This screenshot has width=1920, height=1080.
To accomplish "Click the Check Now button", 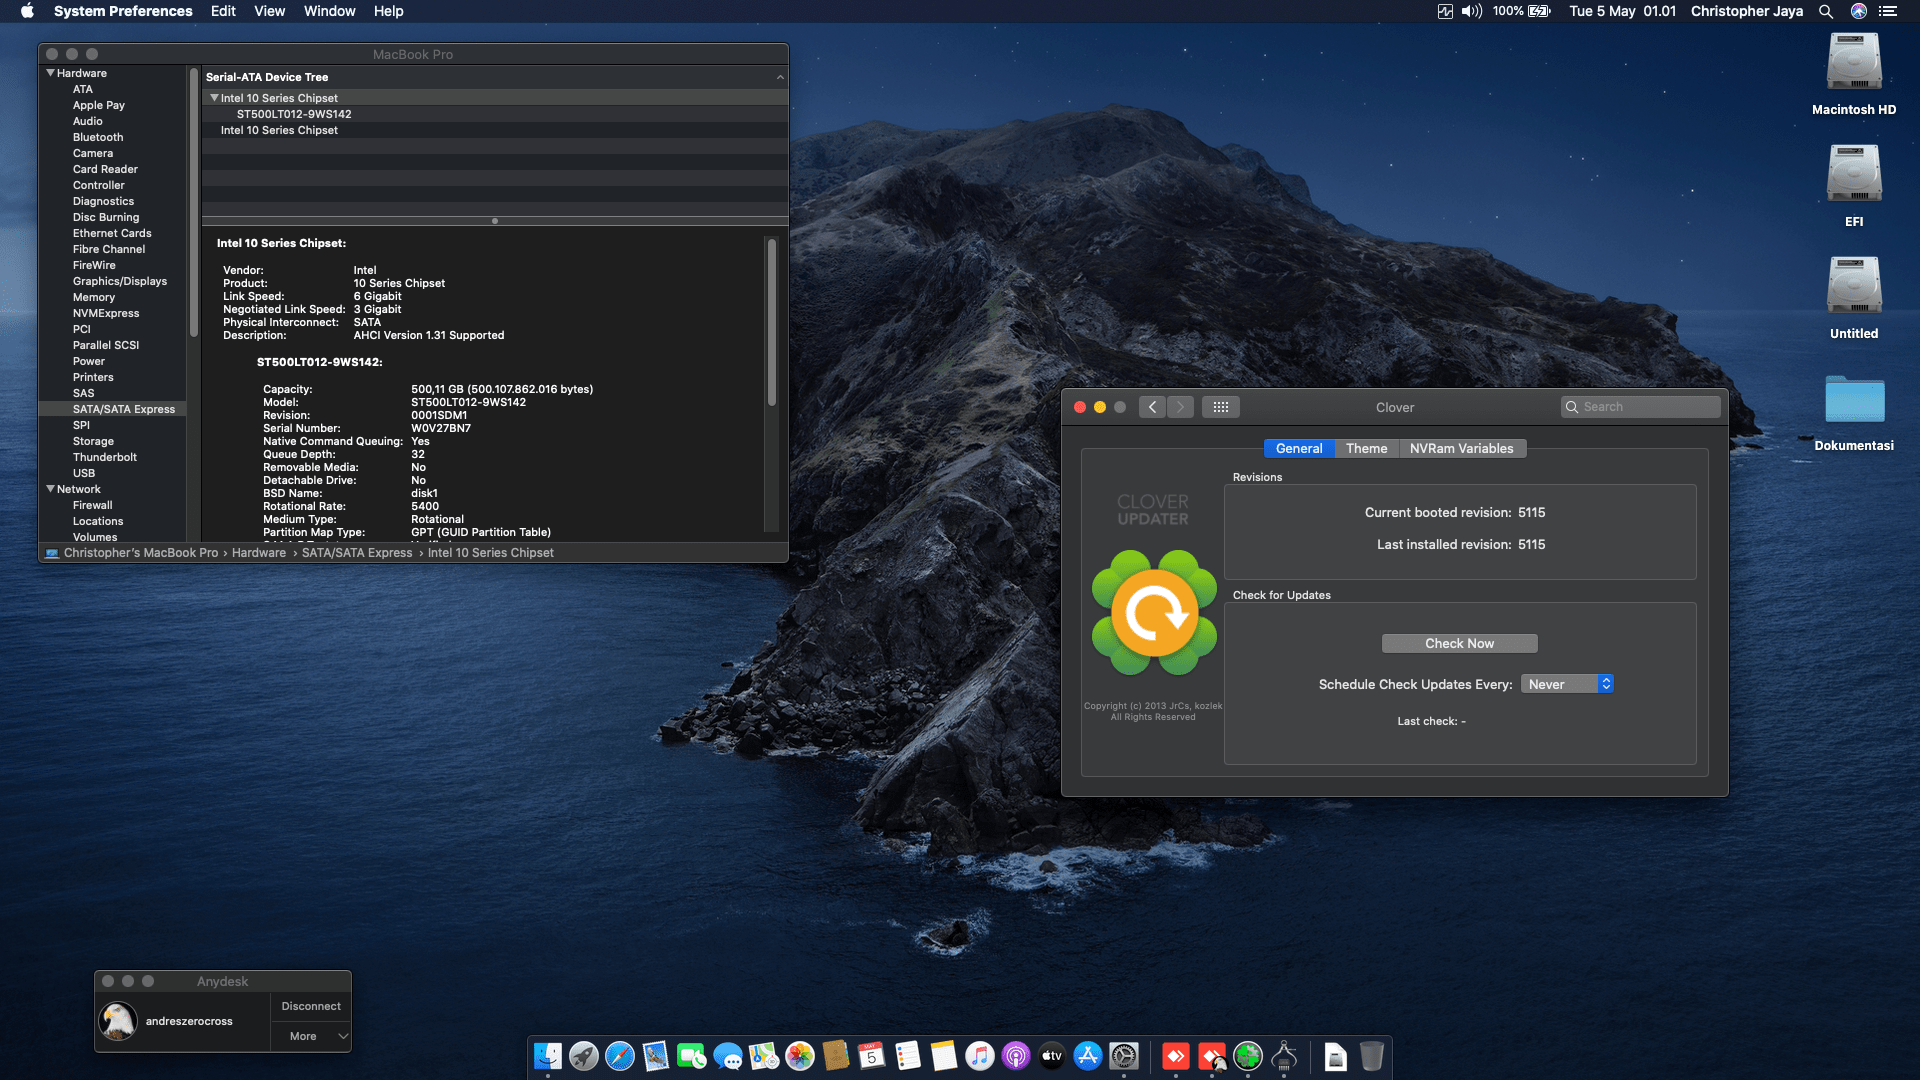I will pyautogui.click(x=1459, y=643).
